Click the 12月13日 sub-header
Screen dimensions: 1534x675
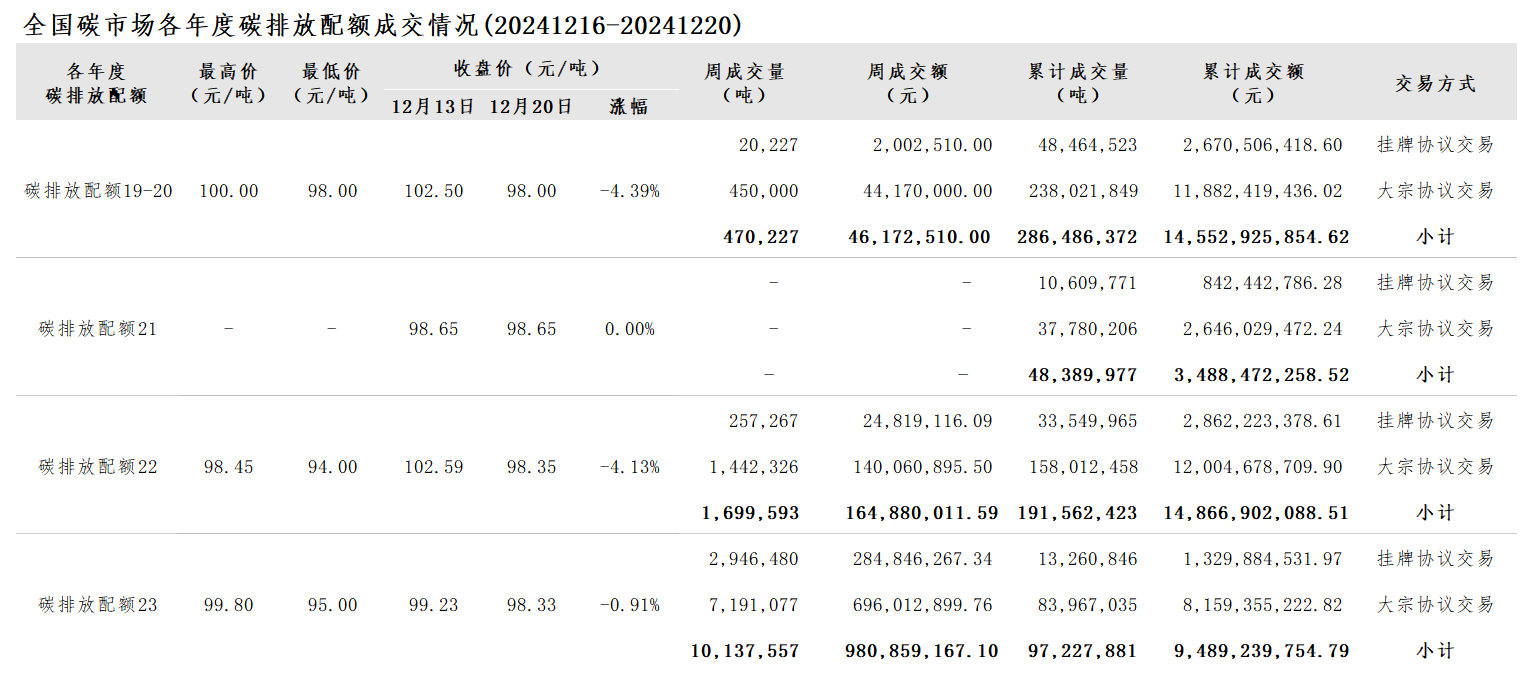[433, 106]
